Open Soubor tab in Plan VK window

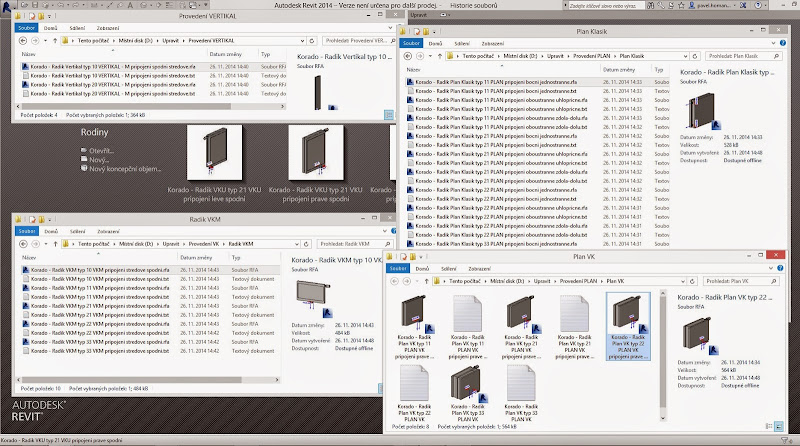[397, 268]
